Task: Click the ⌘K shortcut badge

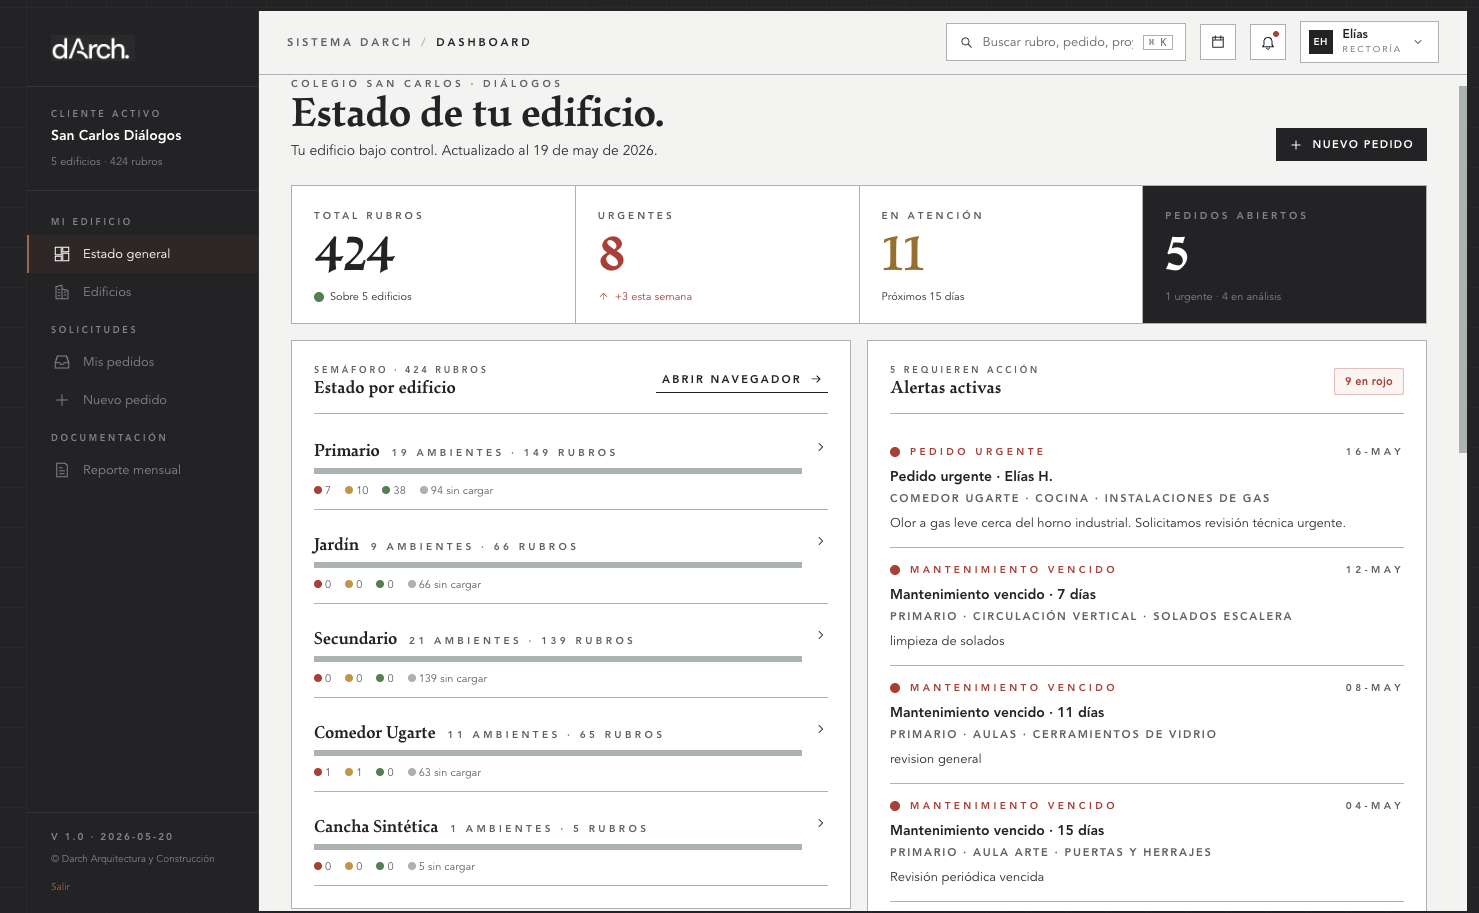Action: pyautogui.click(x=1158, y=42)
